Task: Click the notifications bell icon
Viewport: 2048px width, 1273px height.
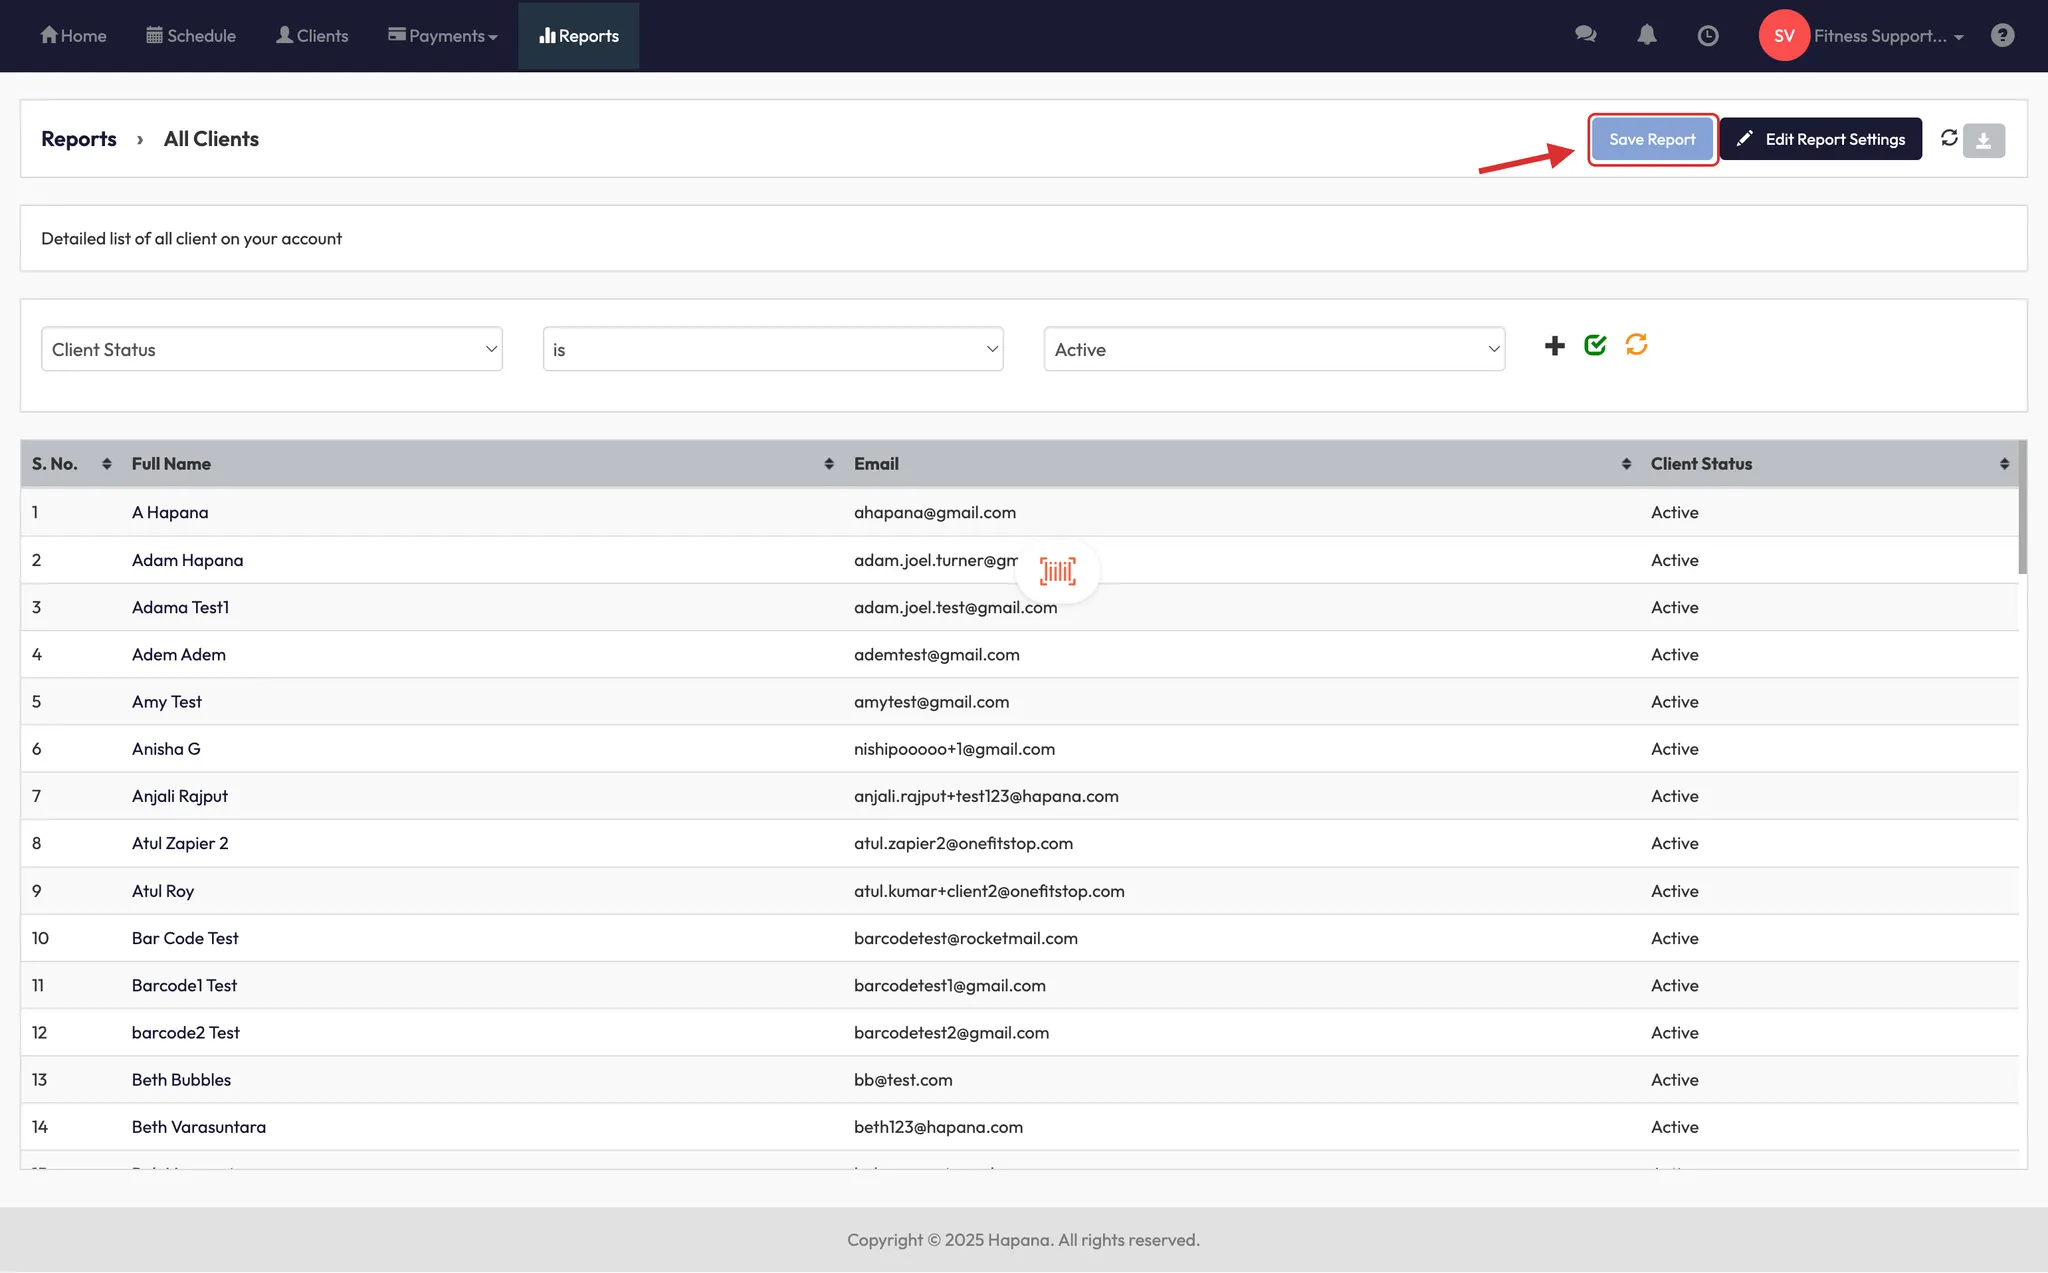Action: (x=1646, y=35)
